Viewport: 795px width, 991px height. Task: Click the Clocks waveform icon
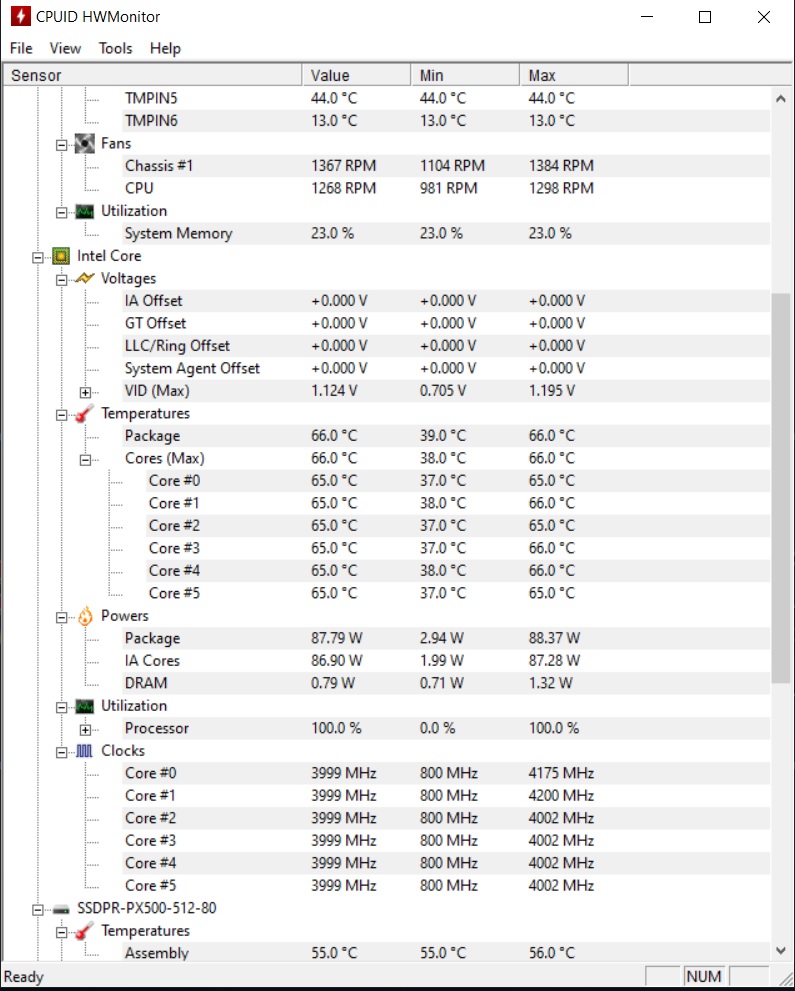[x=85, y=751]
